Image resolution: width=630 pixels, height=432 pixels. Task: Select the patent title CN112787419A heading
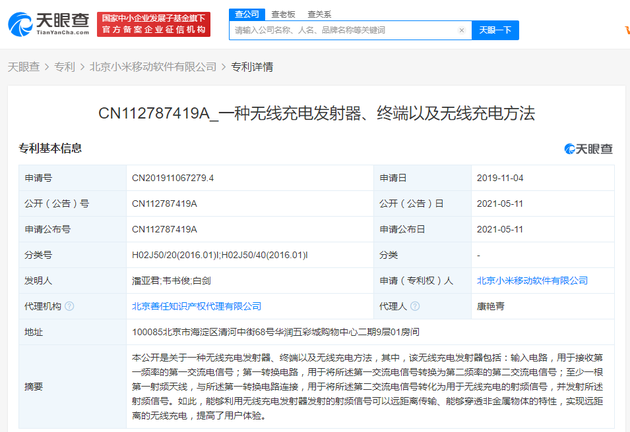tap(317, 113)
